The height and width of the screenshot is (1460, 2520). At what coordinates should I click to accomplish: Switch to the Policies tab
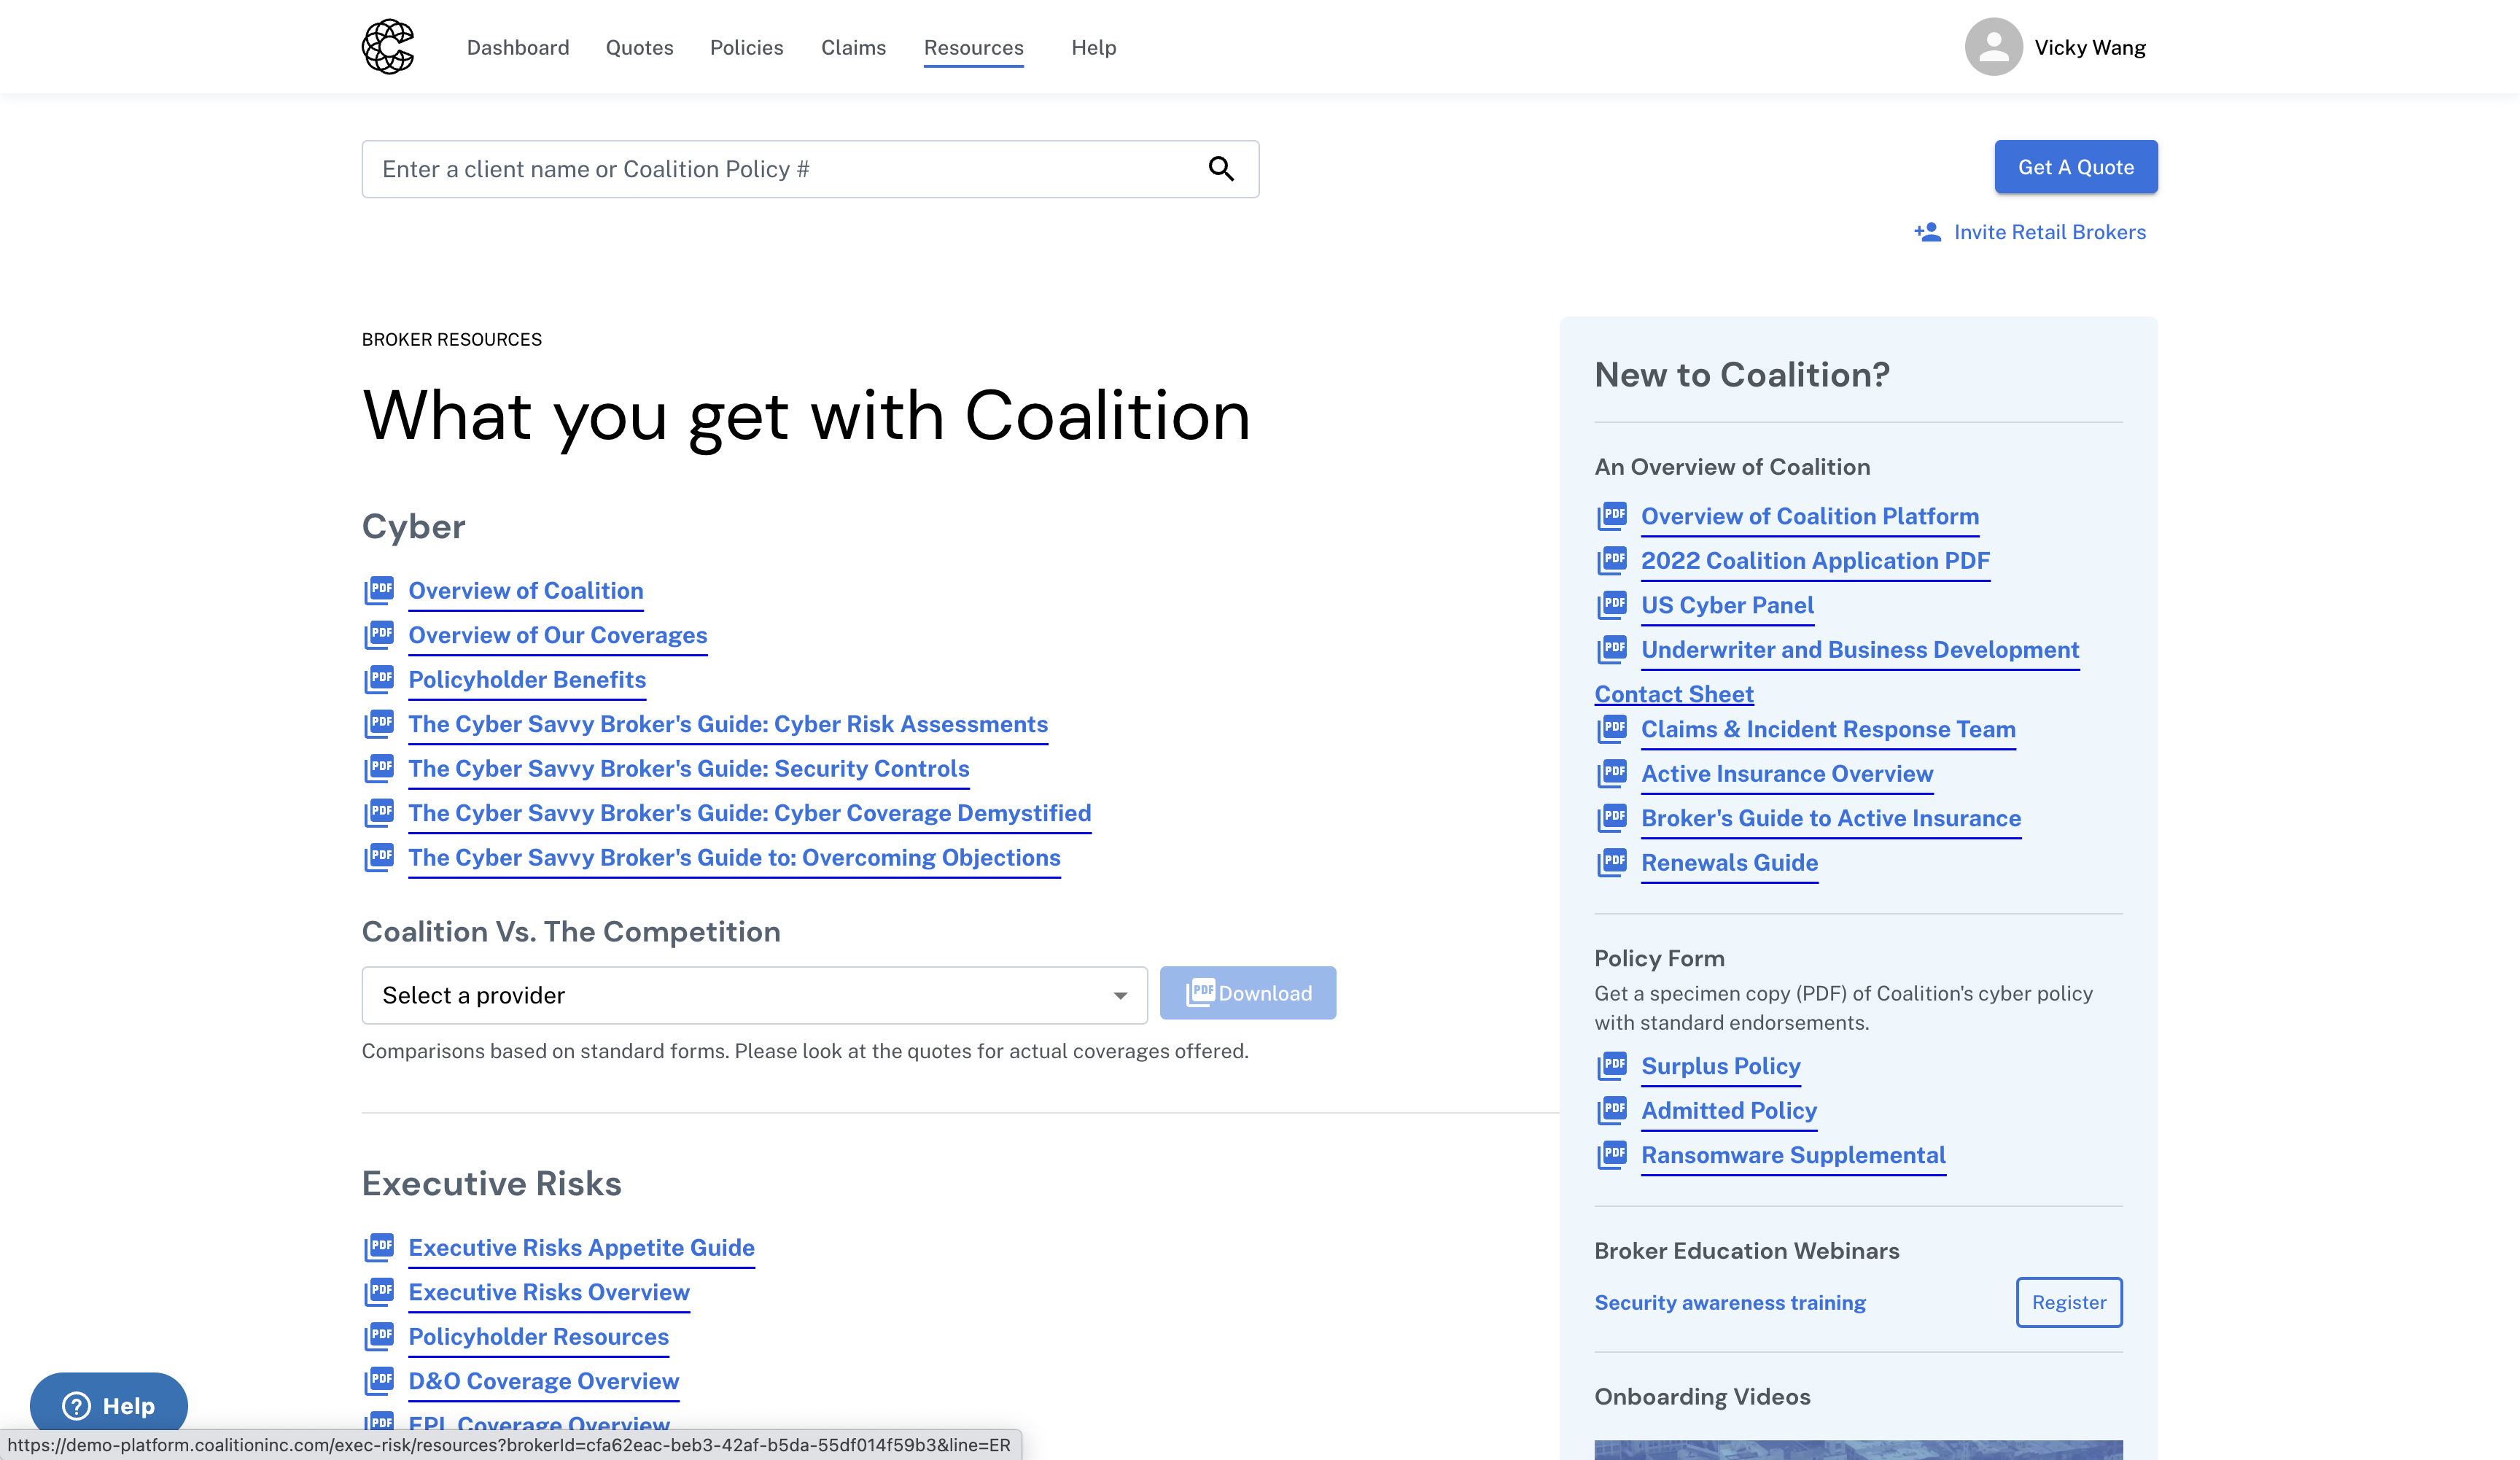point(746,47)
